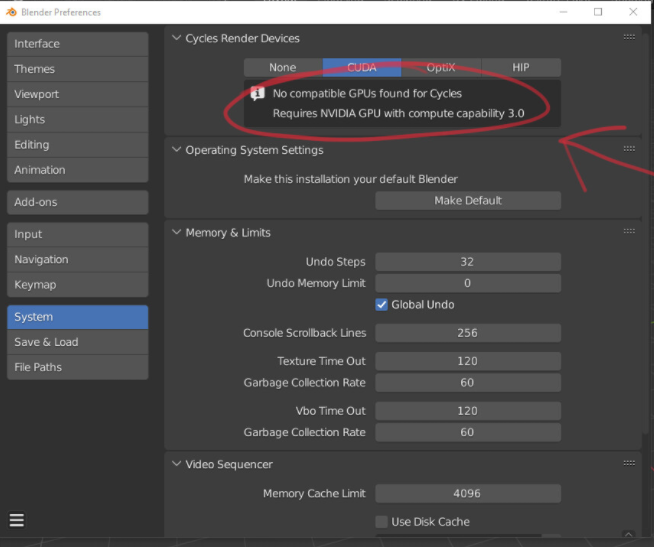Click Garbage Collection Rate under Vbo Time Out
Image resolution: width=654 pixels, height=547 pixels.
pos(468,432)
